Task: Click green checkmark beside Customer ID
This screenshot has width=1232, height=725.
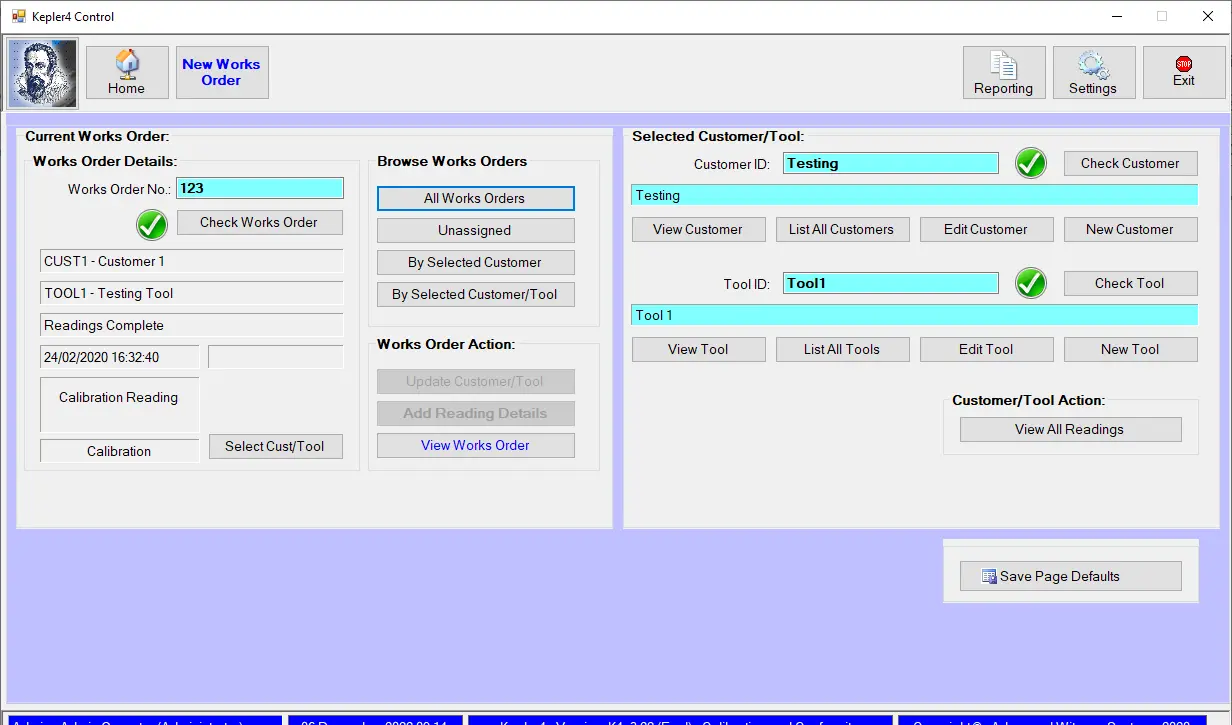Action: 1031,163
